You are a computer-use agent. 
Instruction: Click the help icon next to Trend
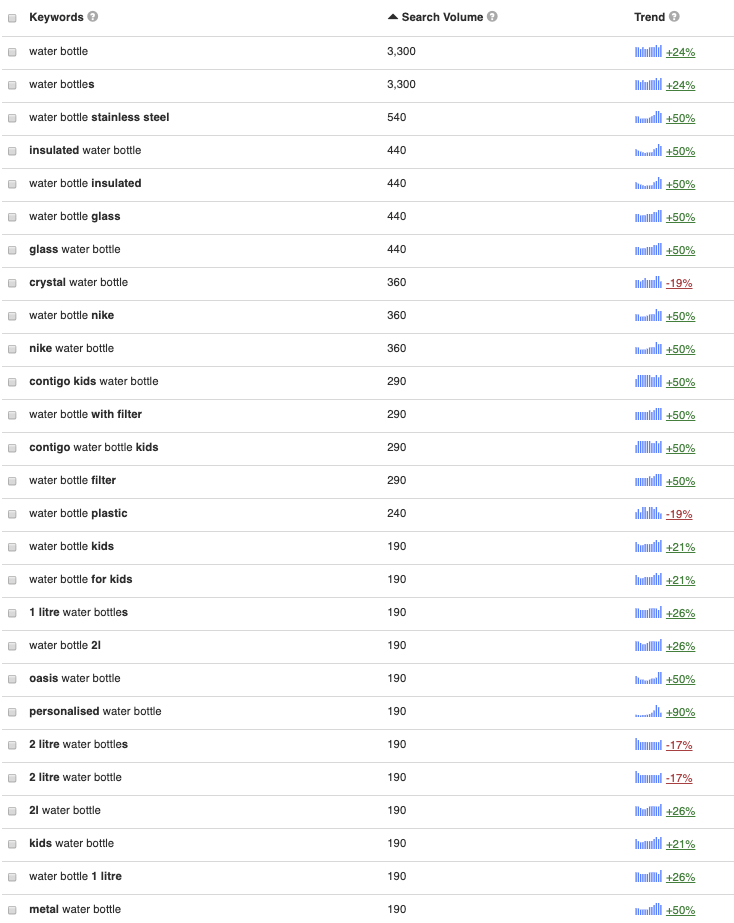click(674, 17)
